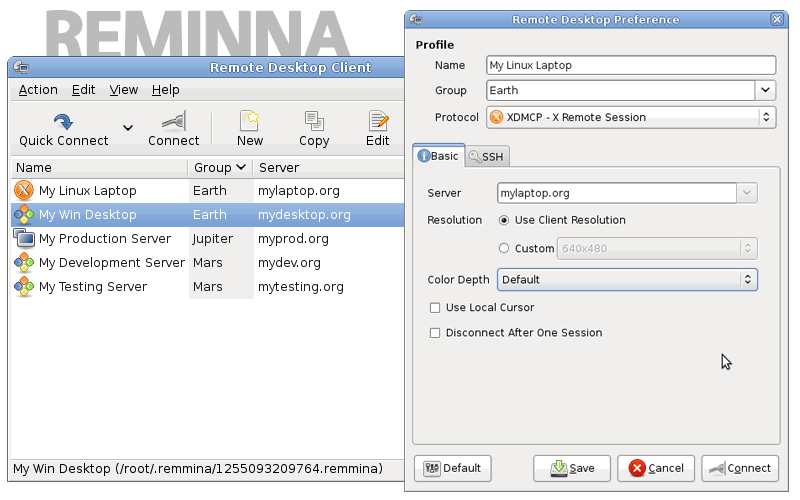
Task: Click the myprod.org server cell
Action: point(293,239)
